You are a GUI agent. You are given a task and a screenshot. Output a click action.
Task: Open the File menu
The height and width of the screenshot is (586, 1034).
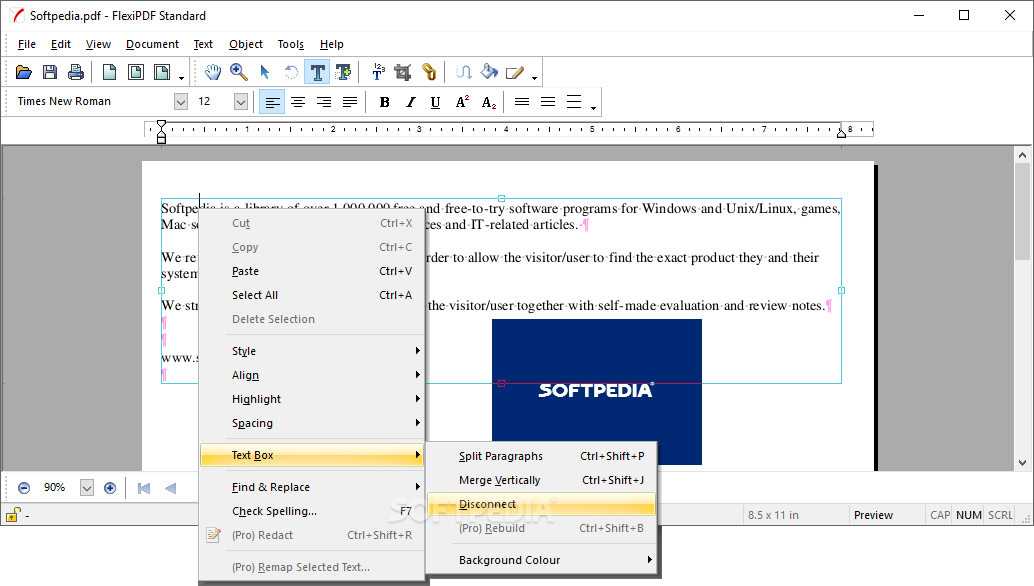click(x=27, y=44)
